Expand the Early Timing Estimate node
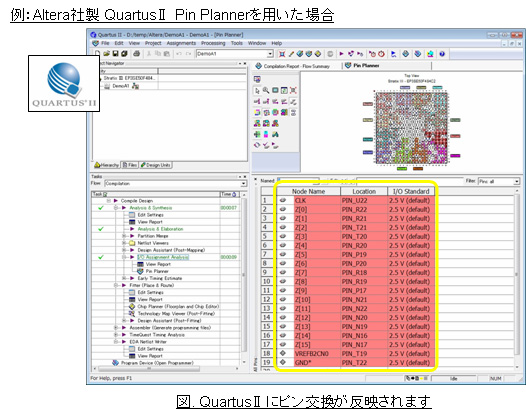The image size is (526, 416). [124, 278]
